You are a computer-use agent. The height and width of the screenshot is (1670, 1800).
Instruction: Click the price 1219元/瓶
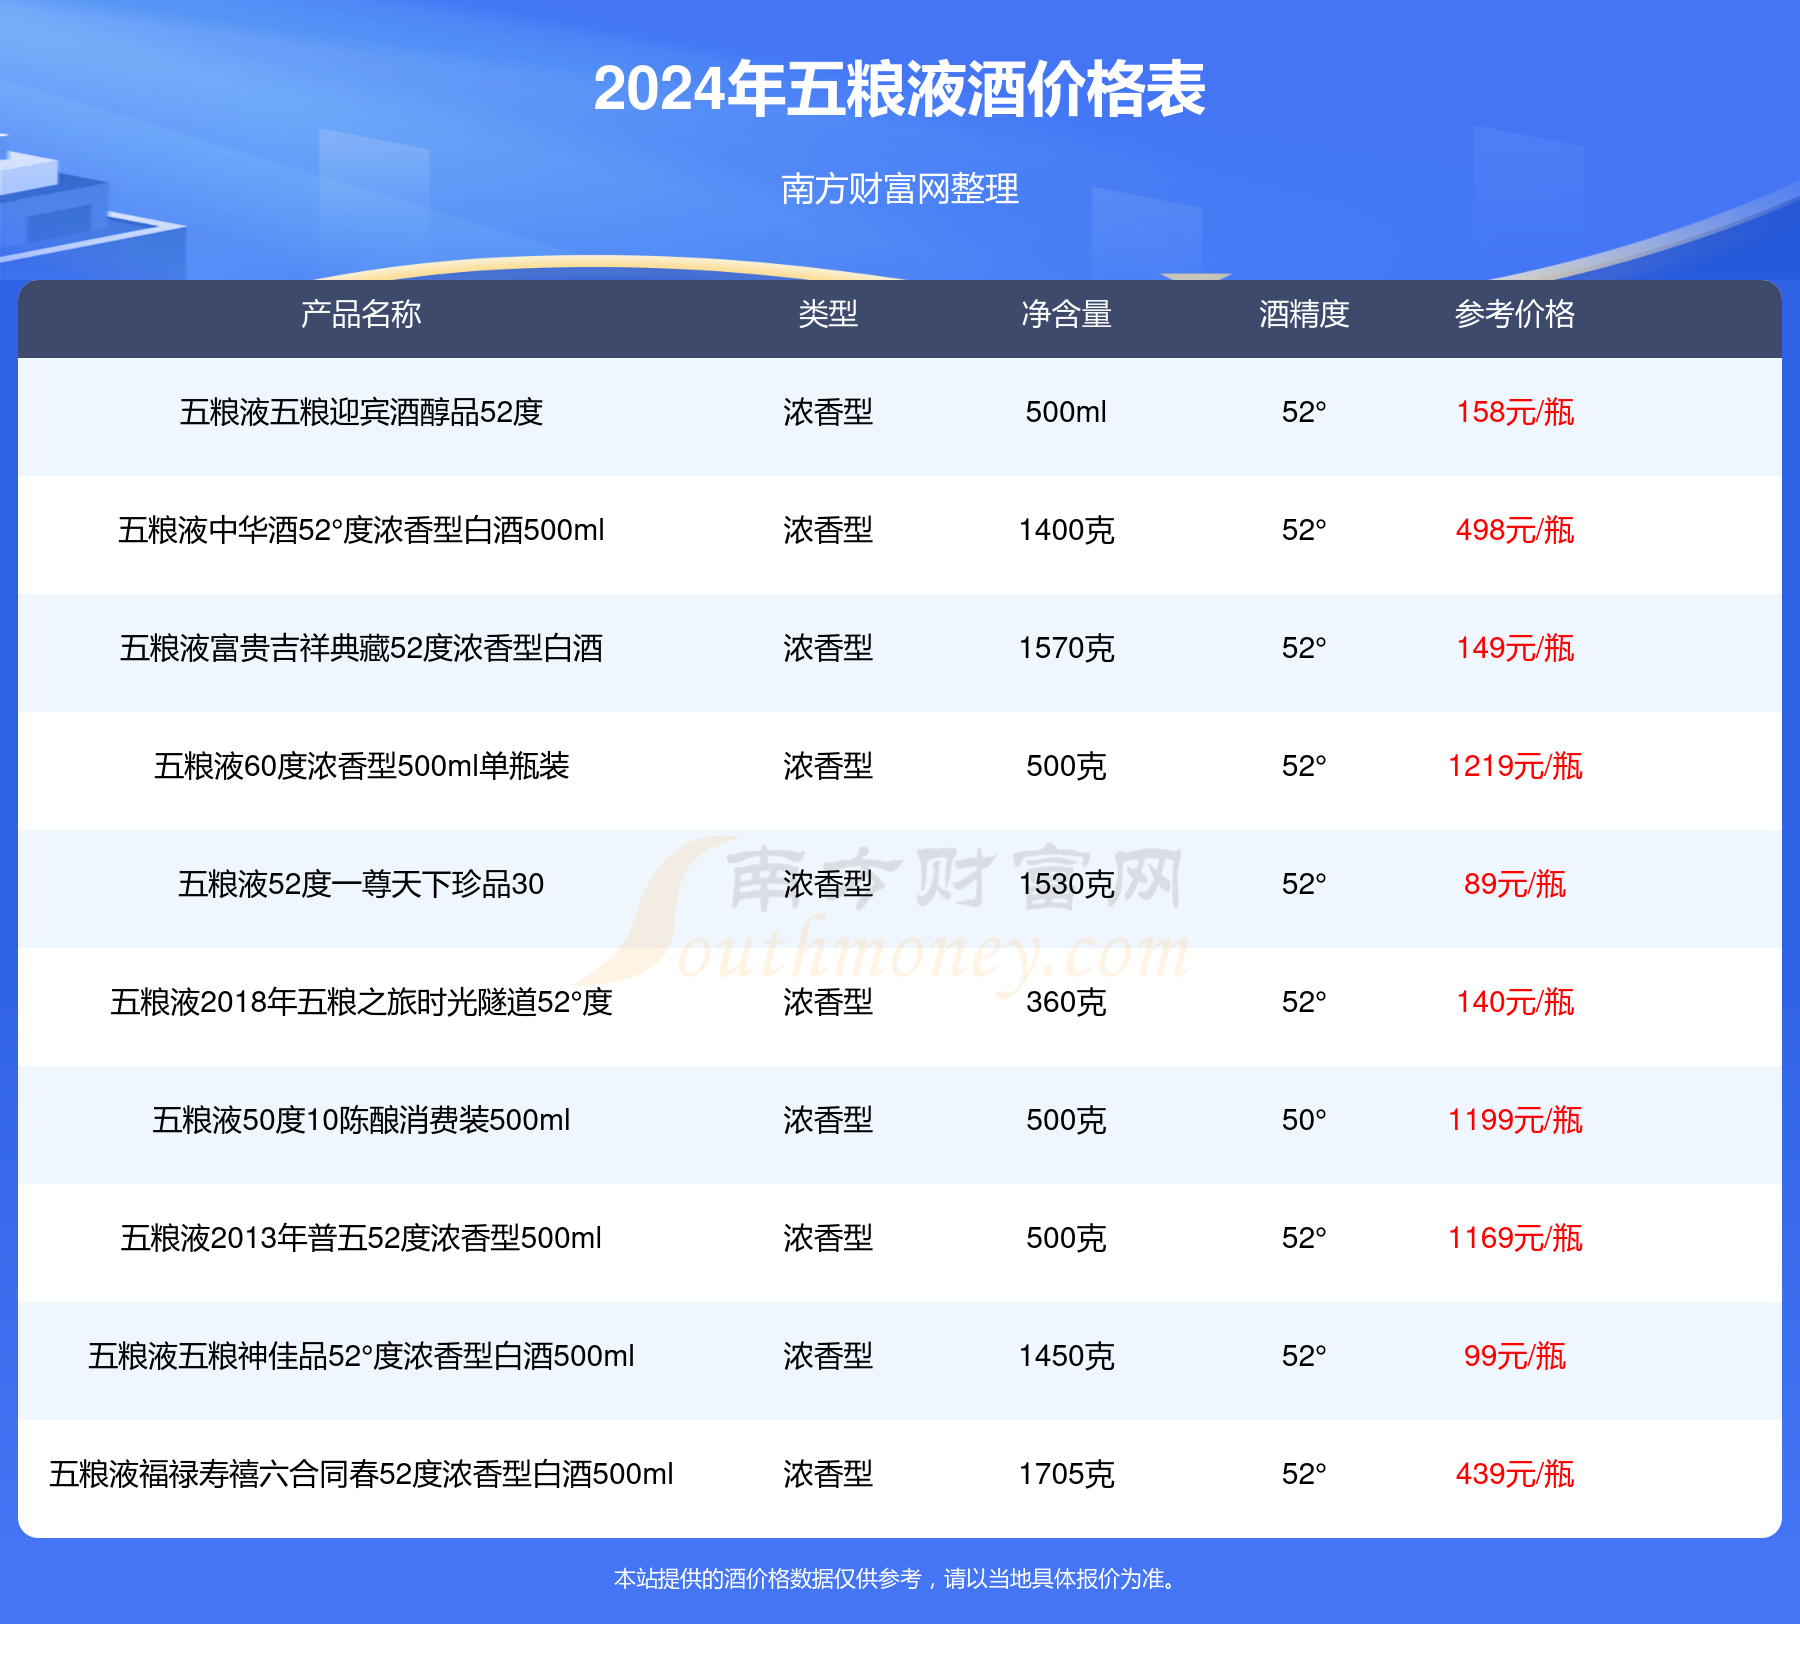[x=1515, y=766]
